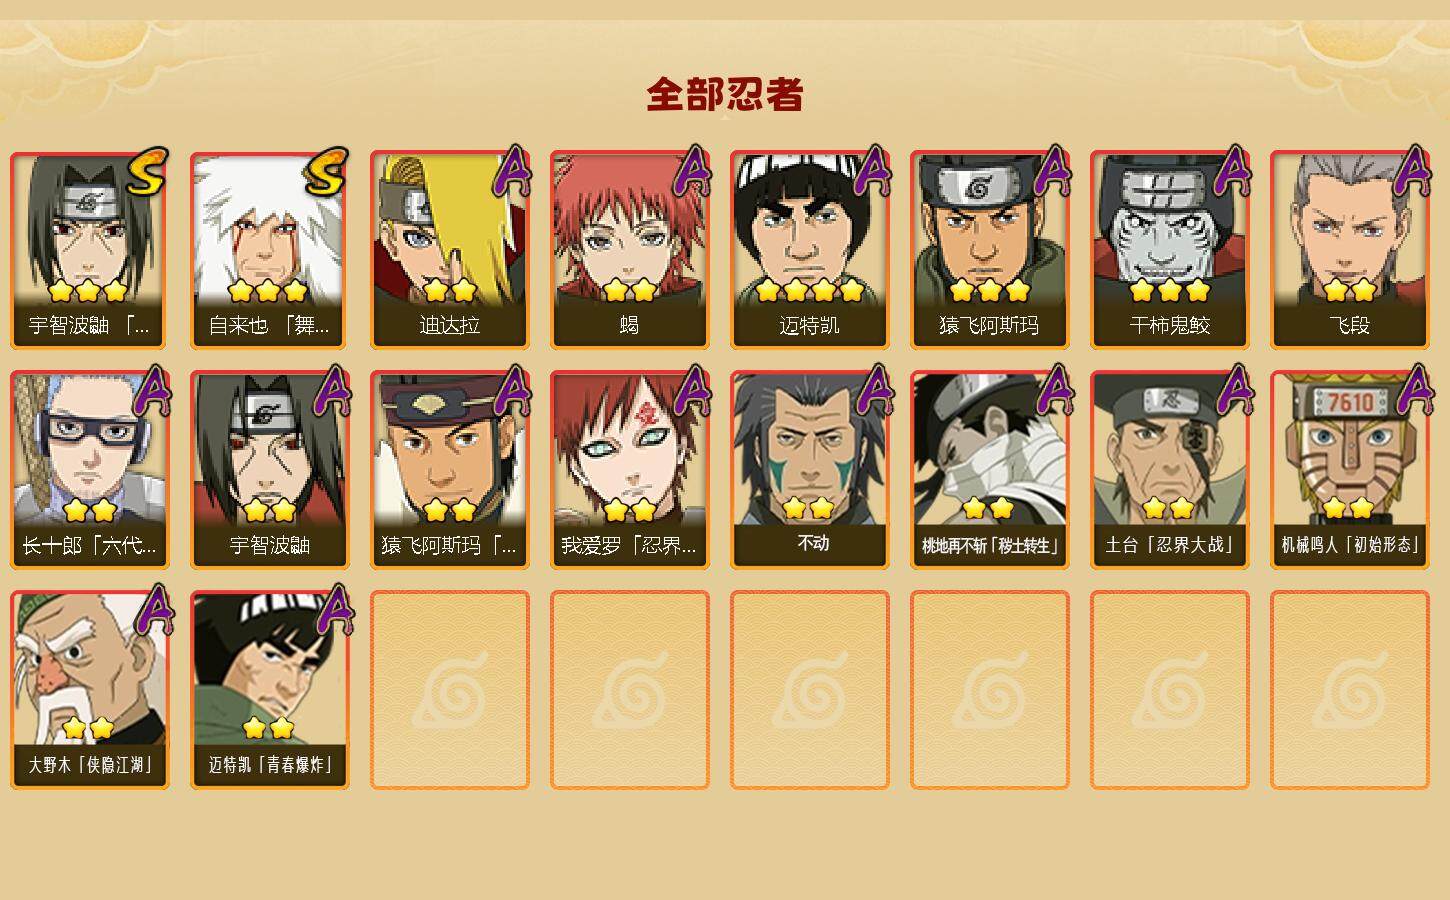
Task: Click the 全部忍者 heading
Action: 725,94
